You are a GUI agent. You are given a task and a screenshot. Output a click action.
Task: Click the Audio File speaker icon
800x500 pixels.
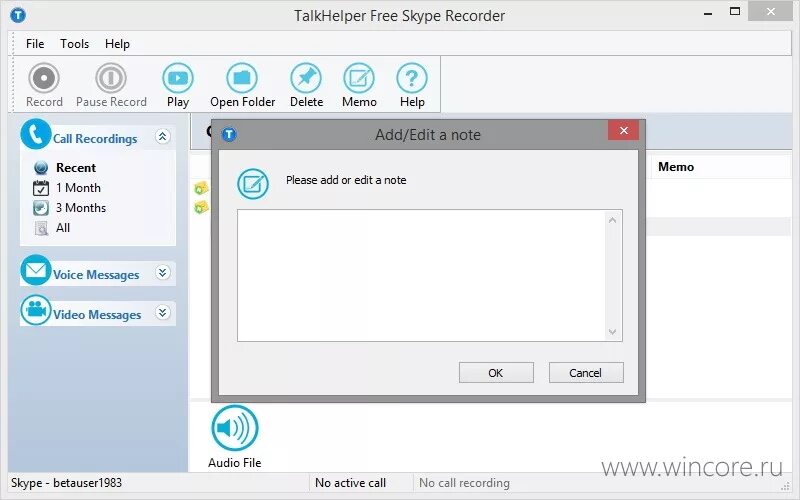(235, 428)
